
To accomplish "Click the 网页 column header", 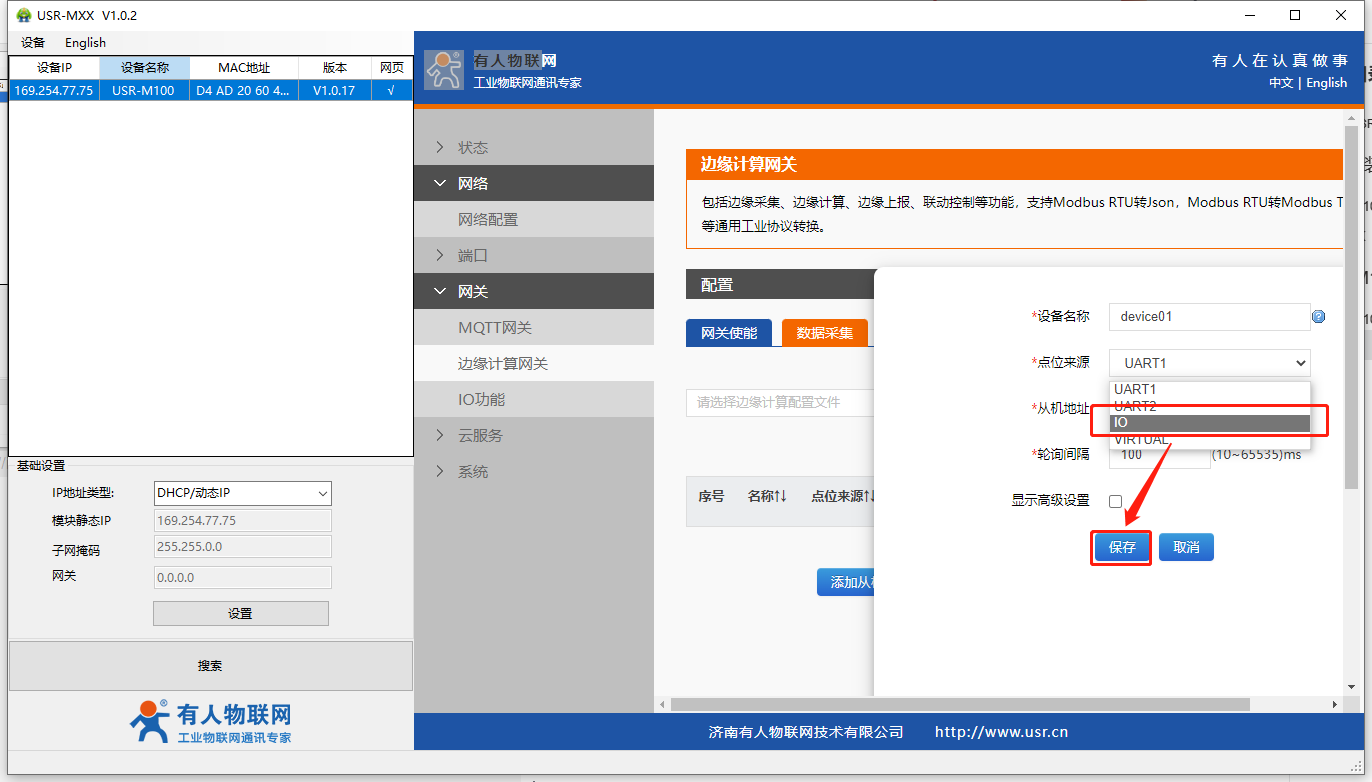I will point(391,68).
